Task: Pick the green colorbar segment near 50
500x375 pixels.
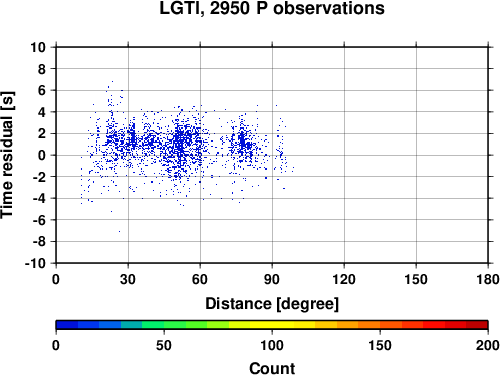Action: pyautogui.click(x=164, y=325)
